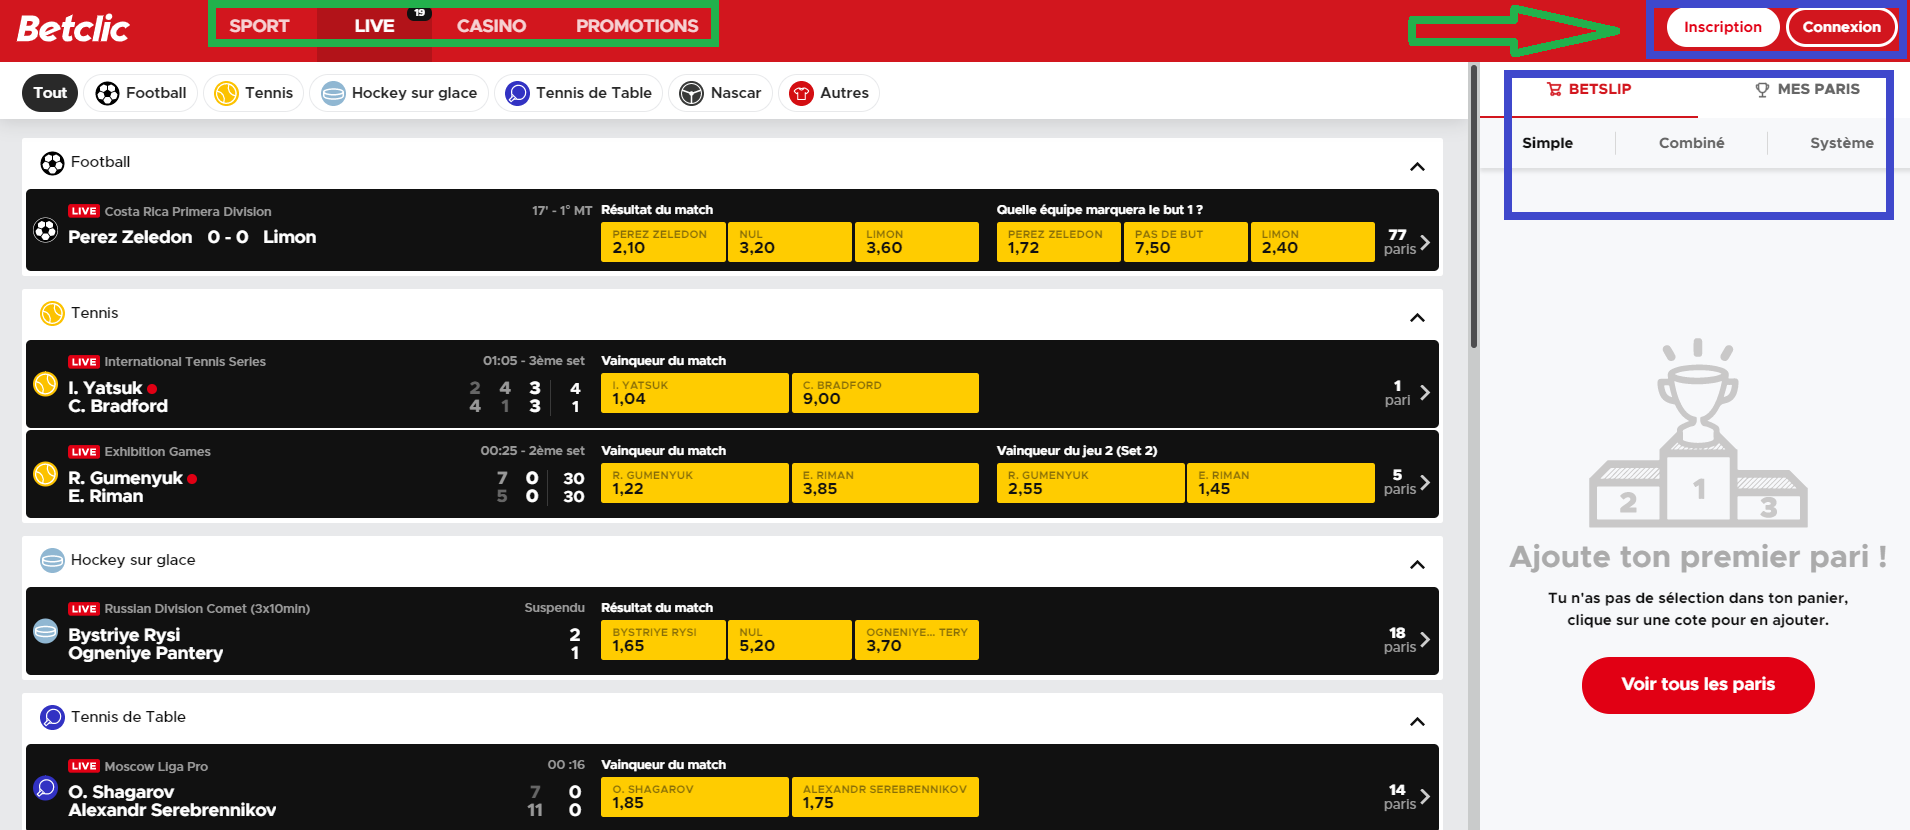Viewport: 1910px width, 830px height.
Task: Click the live events count badge 19
Action: tap(420, 13)
